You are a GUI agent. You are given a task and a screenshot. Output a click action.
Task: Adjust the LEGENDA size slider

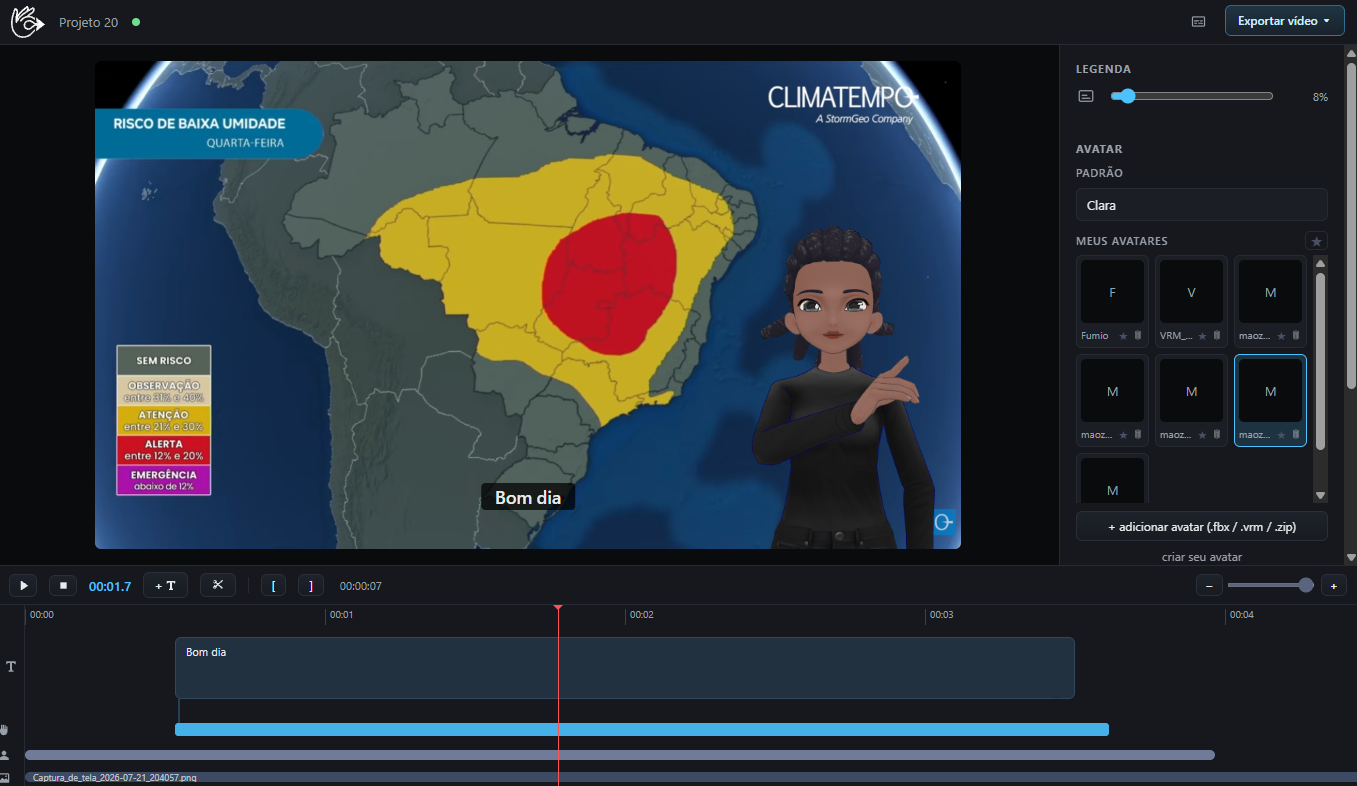coord(1191,96)
